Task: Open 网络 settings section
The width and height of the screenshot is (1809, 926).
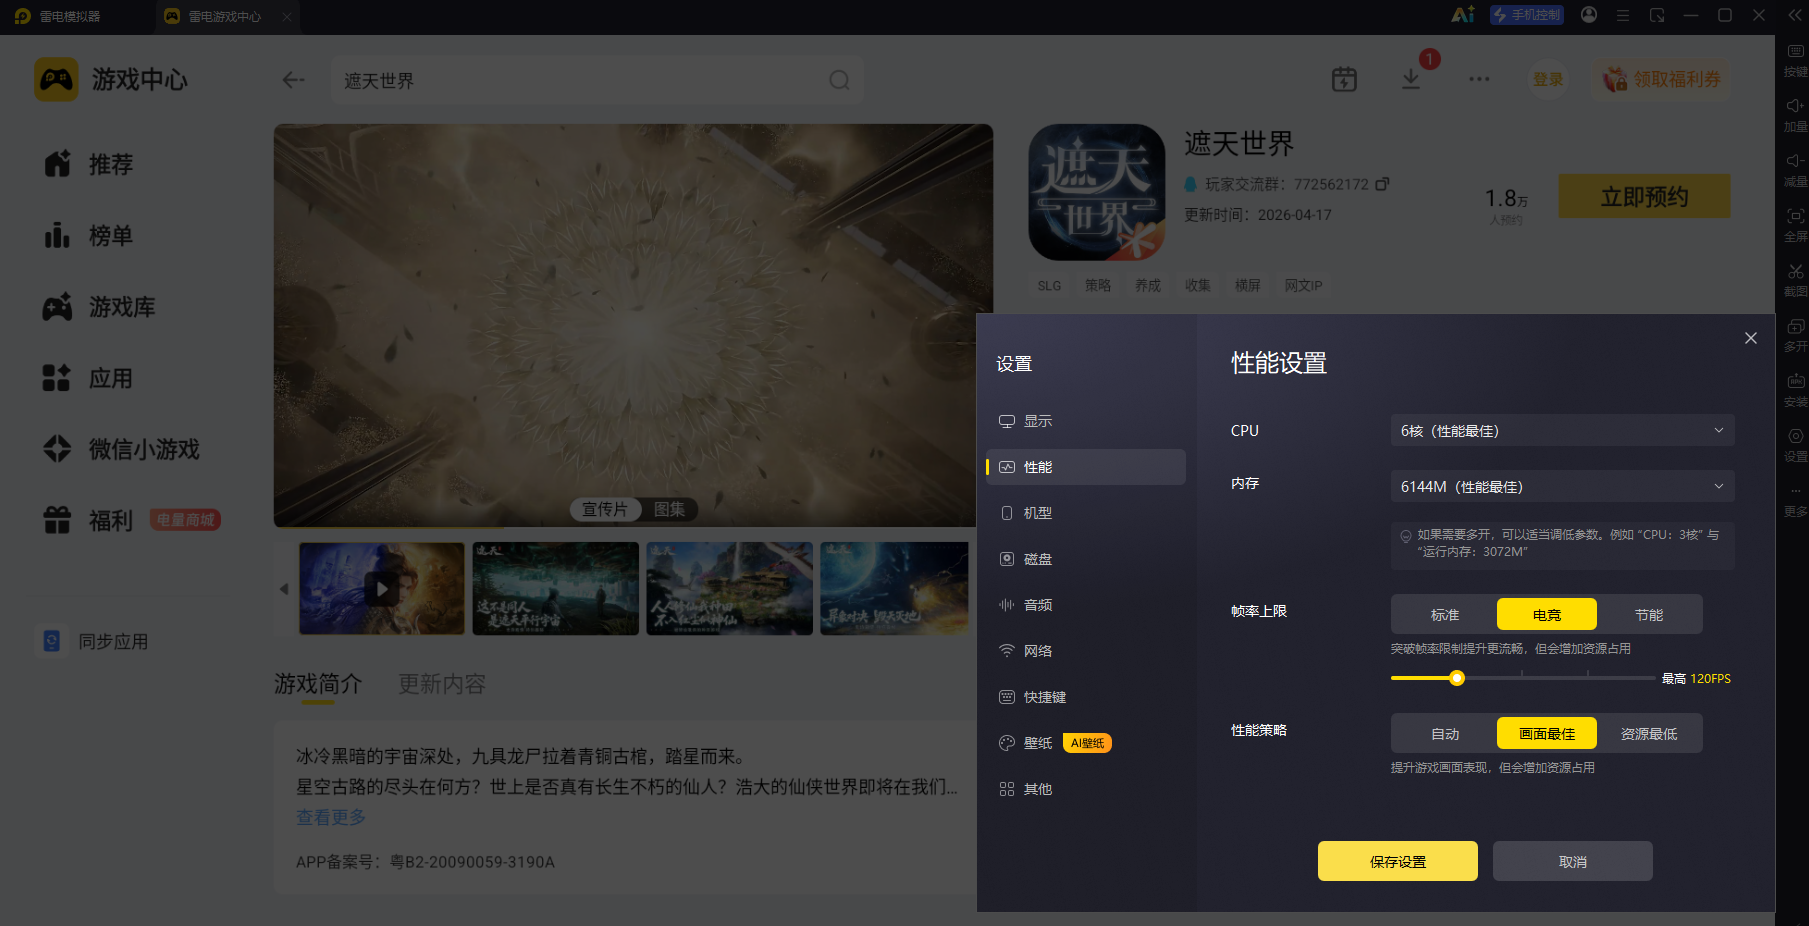Action: point(1086,651)
